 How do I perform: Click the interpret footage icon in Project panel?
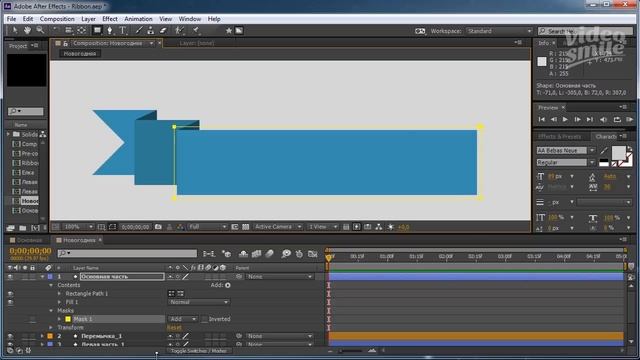[x=11, y=228]
